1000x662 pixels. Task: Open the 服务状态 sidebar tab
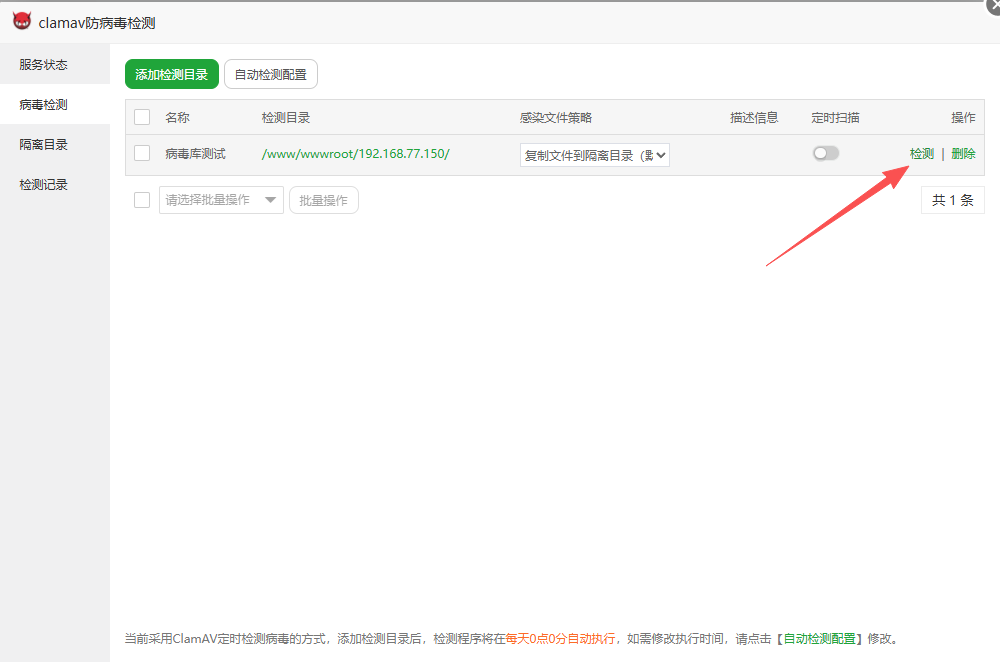click(x=44, y=65)
